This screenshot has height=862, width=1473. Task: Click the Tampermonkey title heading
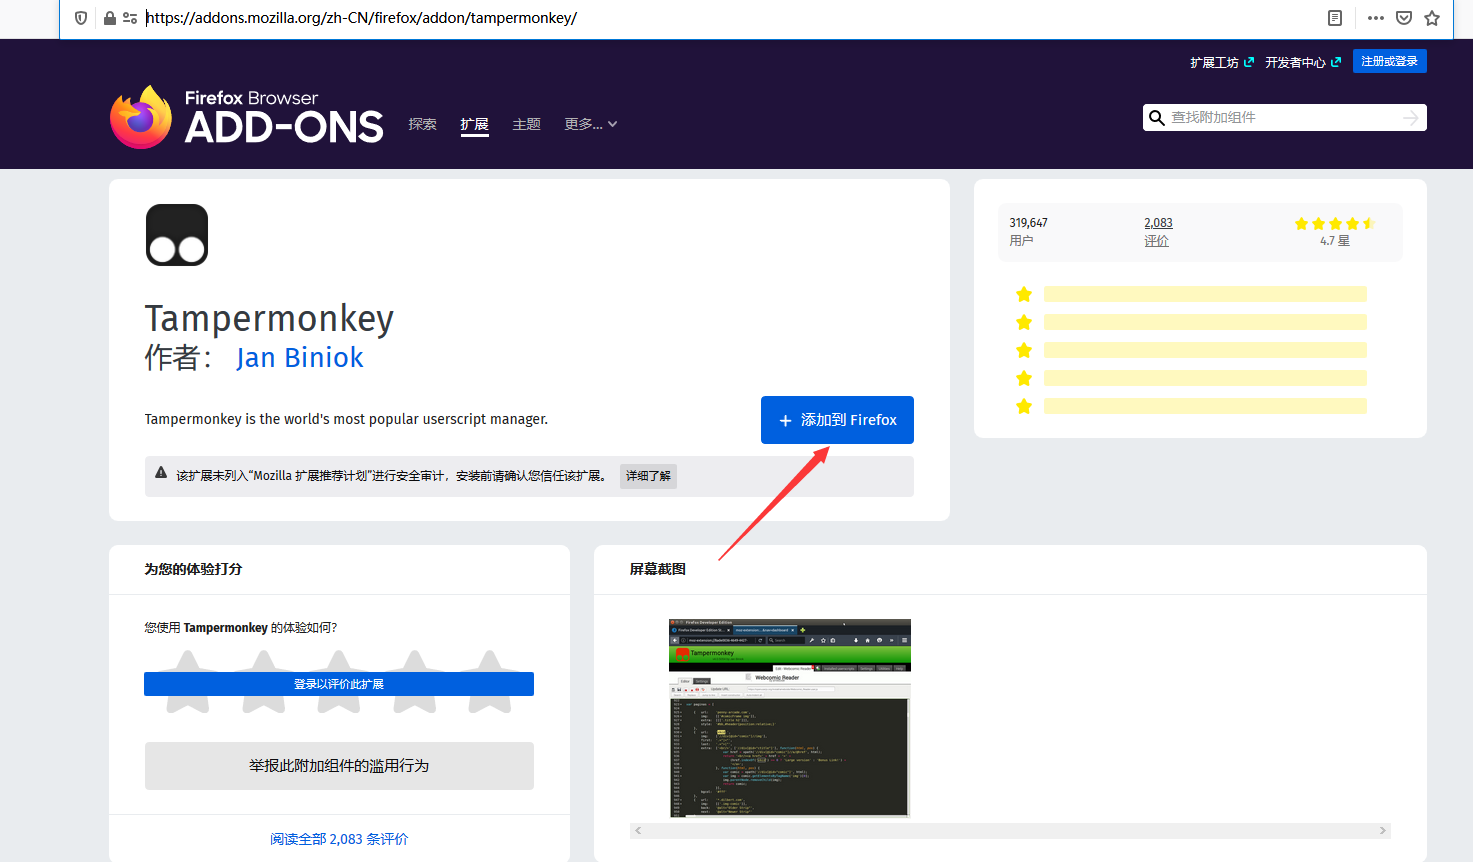pyautogui.click(x=269, y=319)
